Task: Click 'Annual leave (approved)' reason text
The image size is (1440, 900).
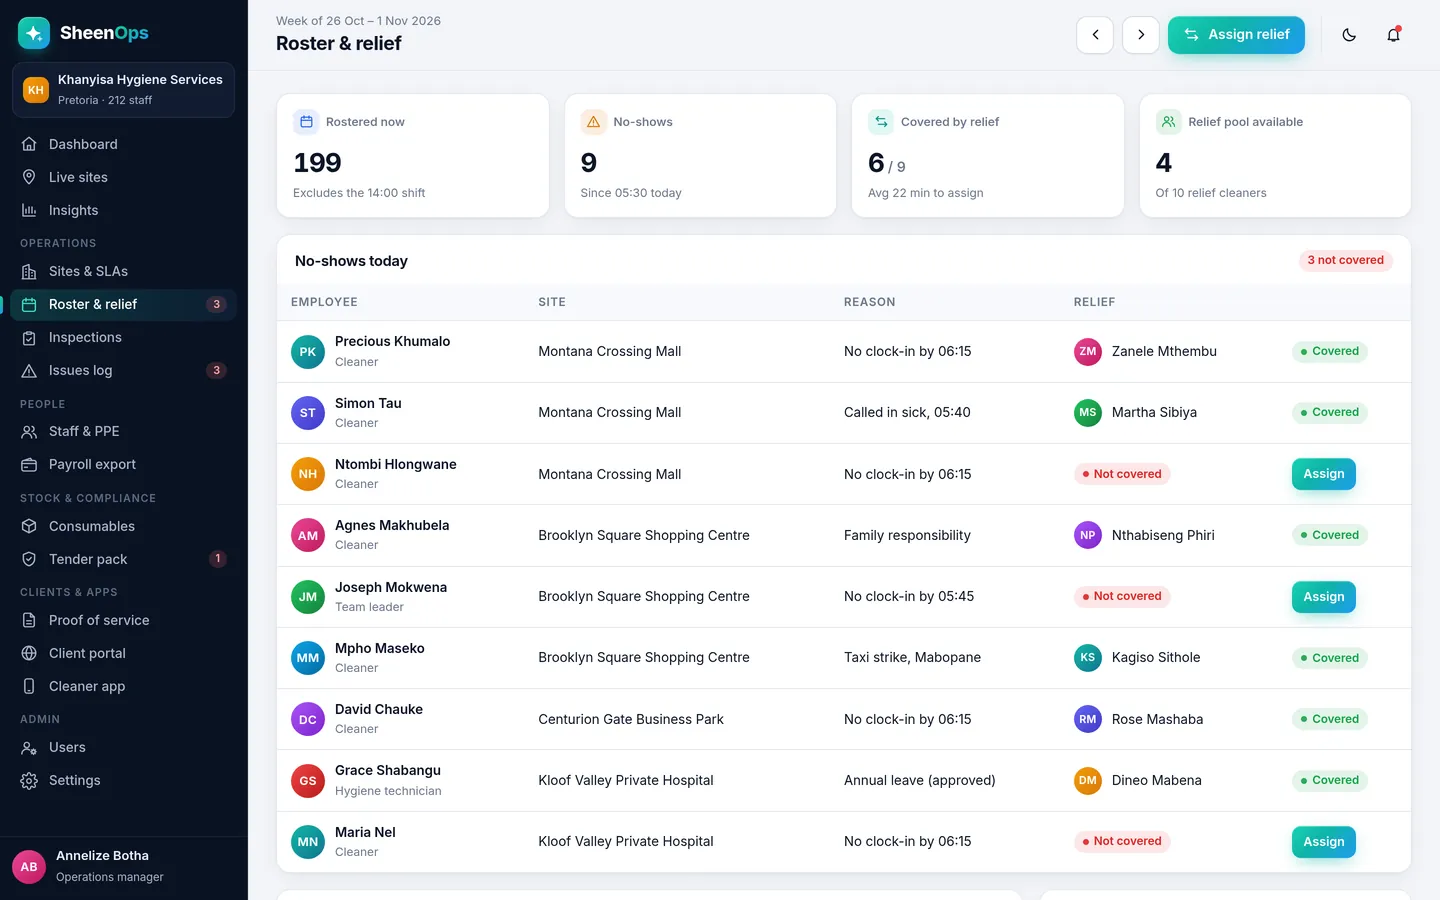Action: 920,780
